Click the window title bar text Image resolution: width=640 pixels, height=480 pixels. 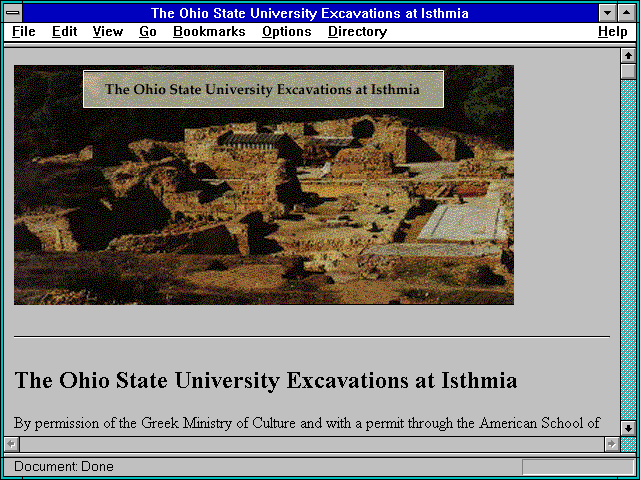pos(310,13)
